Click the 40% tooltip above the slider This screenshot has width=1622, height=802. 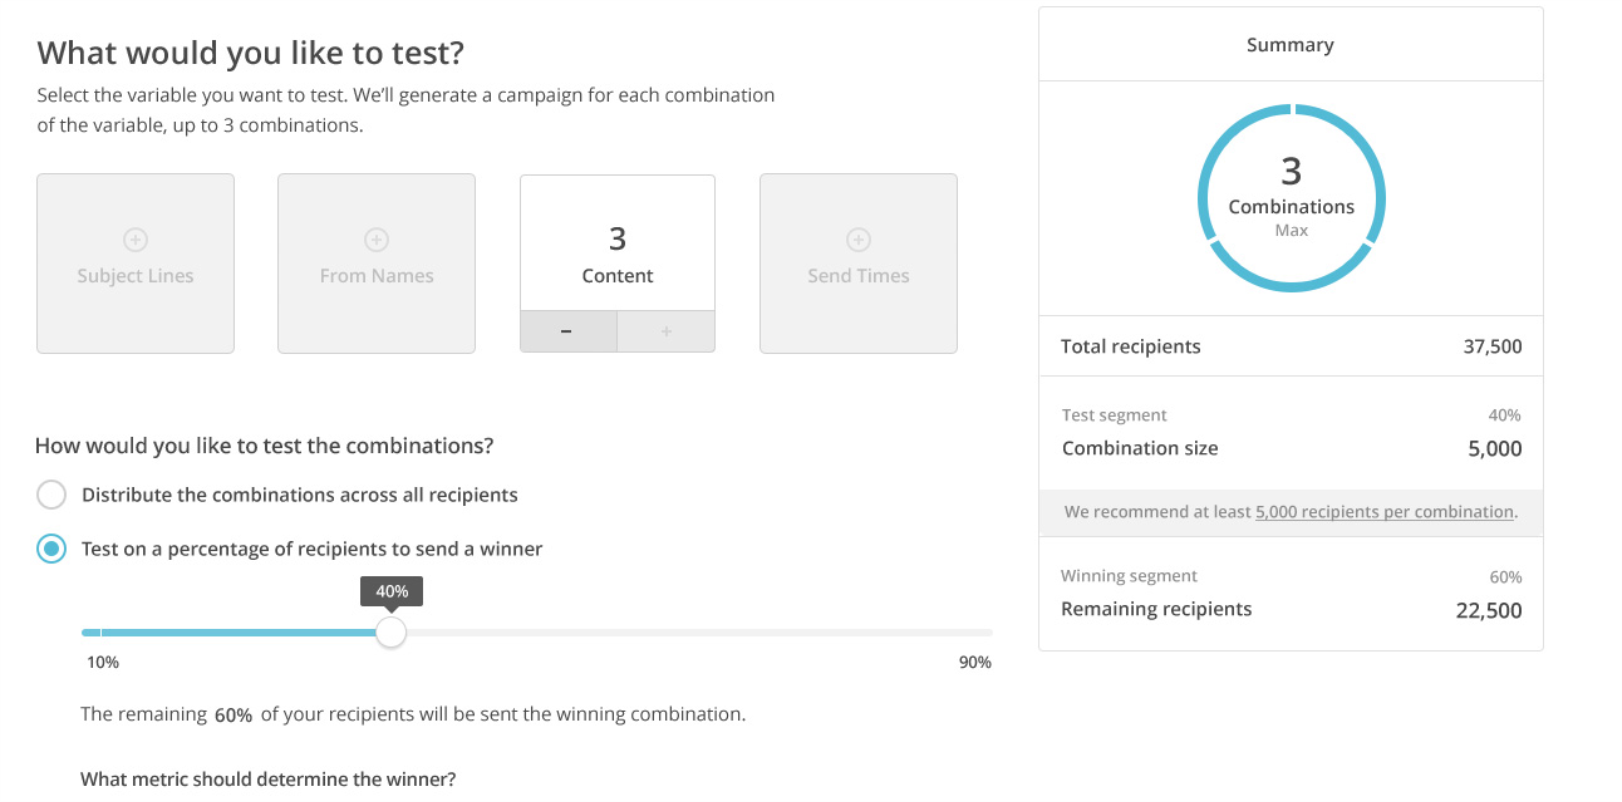click(391, 591)
